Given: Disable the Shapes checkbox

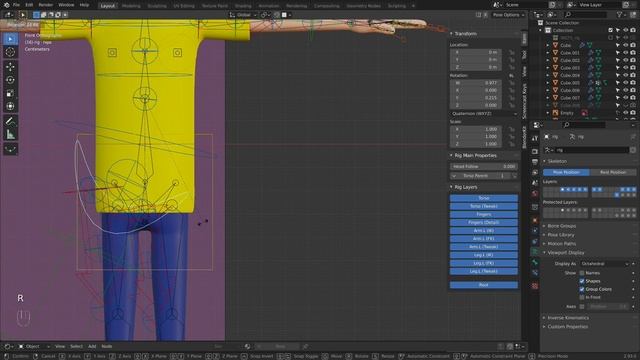Looking at the screenshot, I should [582, 281].
